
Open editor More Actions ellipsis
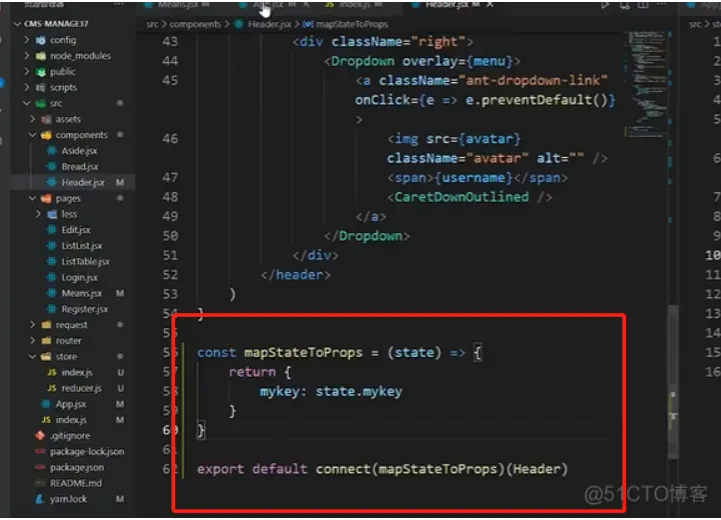coord(661,4)
